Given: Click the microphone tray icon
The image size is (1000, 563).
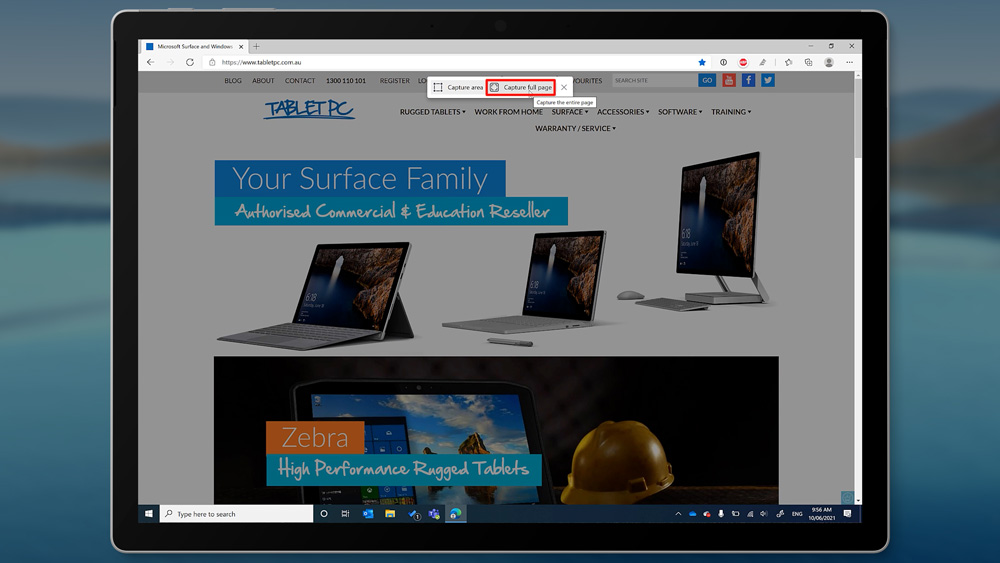Looking at the screenshot, I should (721, 514).
